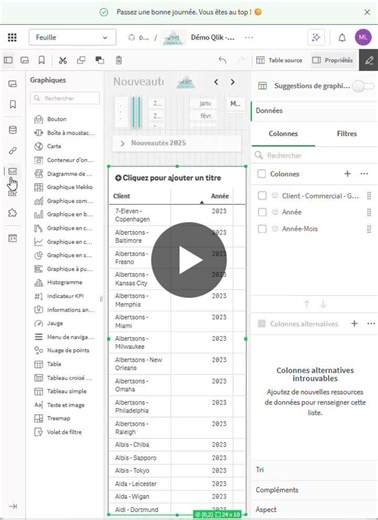
Task: Expand the Nouveautés 2025 section
Action: point(177,143)
